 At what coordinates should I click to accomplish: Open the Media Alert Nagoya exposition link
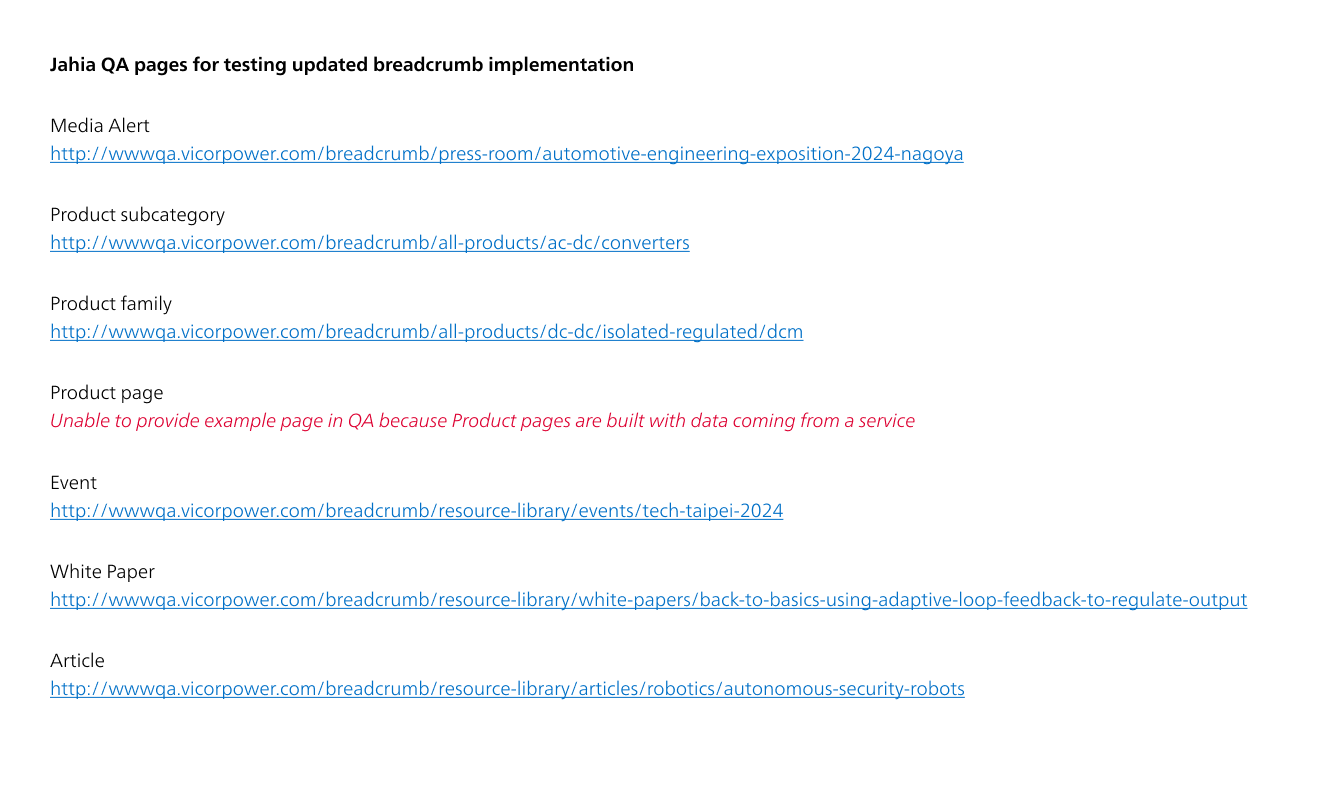click(507, 154)
